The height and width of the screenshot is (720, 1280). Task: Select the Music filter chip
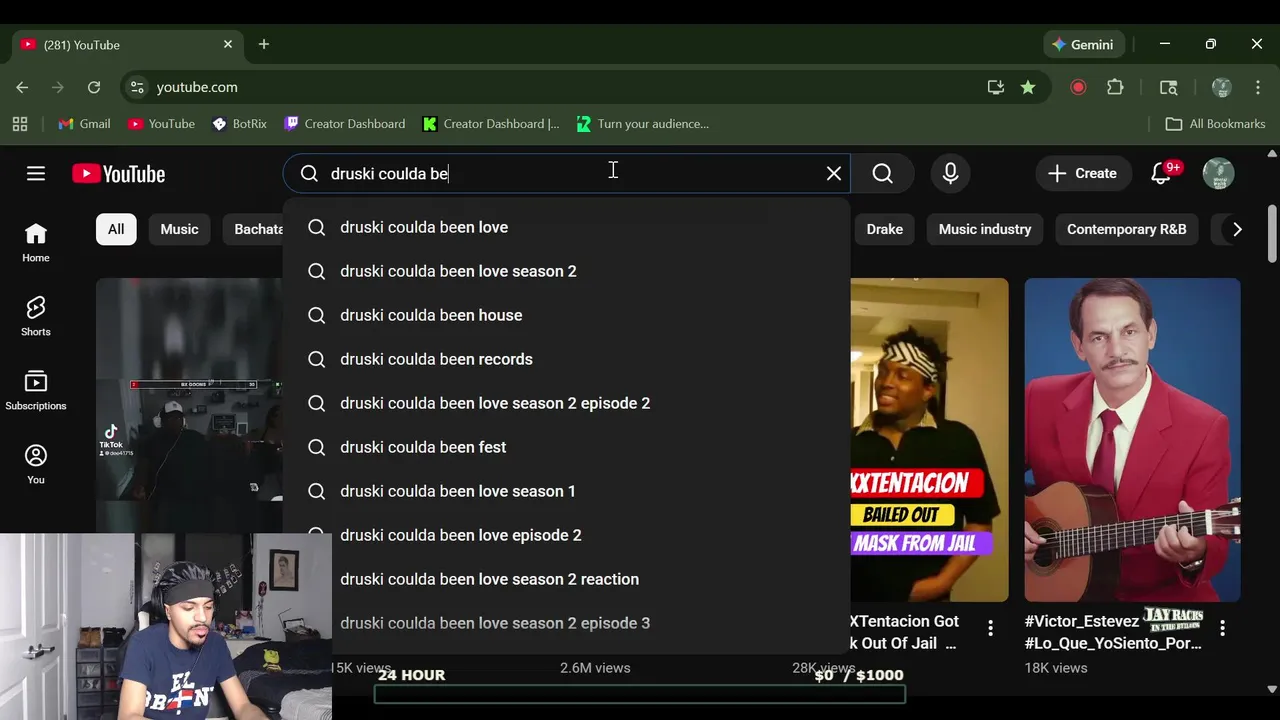pos(180,229)
